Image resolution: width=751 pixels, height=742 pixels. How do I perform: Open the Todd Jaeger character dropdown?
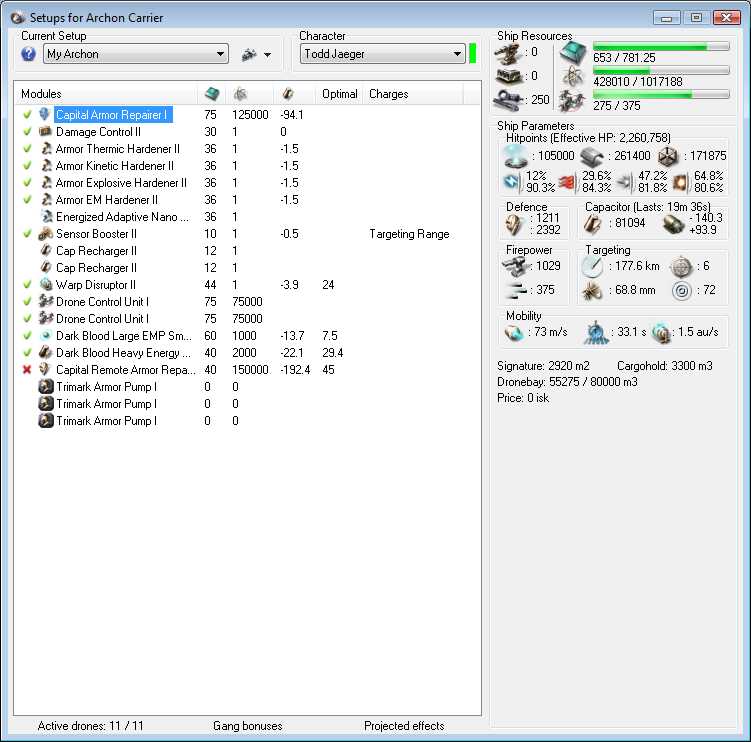tap(383, 54)
